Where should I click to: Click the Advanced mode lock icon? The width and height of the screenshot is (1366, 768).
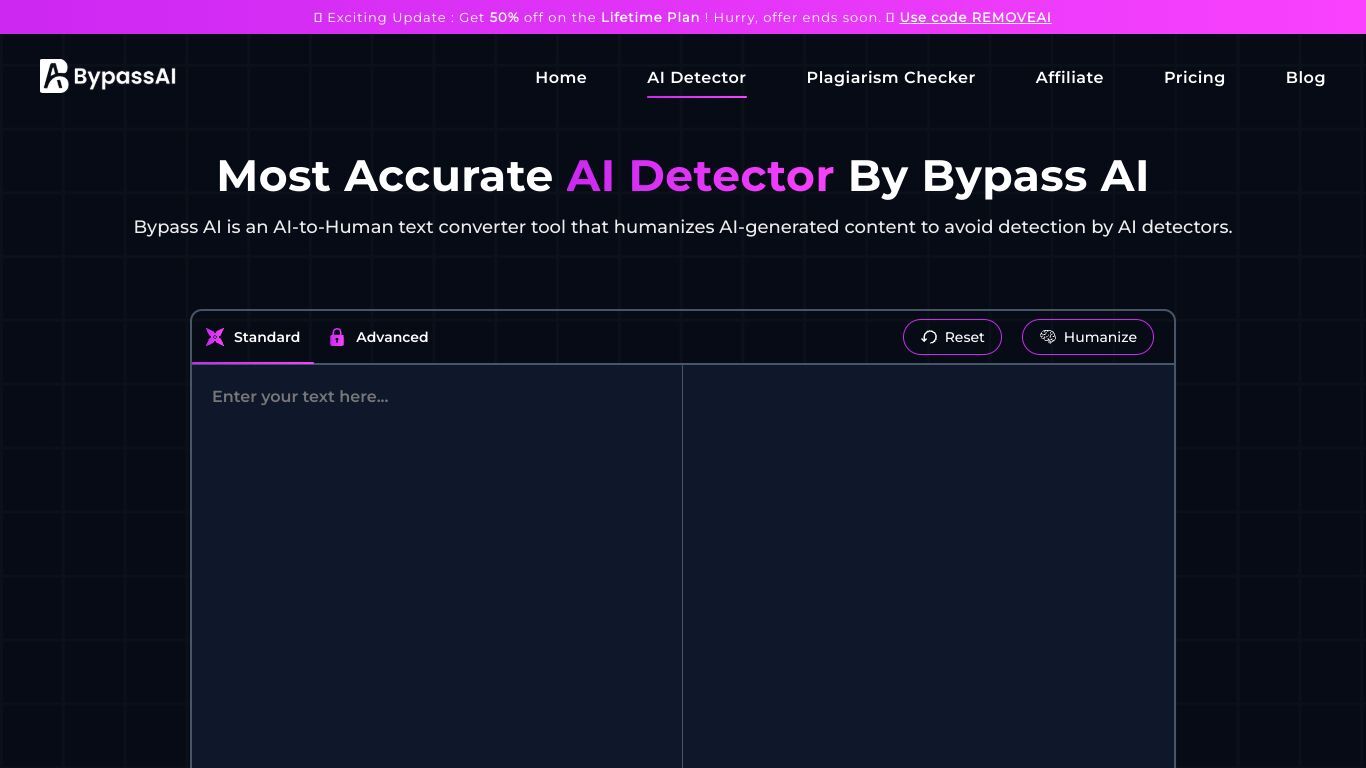[x=337, y=337]
